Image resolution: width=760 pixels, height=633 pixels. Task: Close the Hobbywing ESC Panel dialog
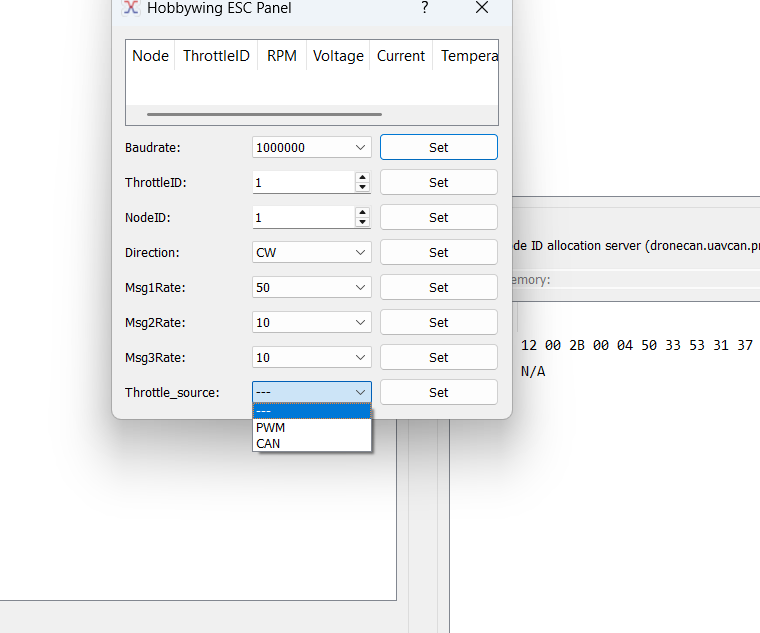tap(482, 7)
